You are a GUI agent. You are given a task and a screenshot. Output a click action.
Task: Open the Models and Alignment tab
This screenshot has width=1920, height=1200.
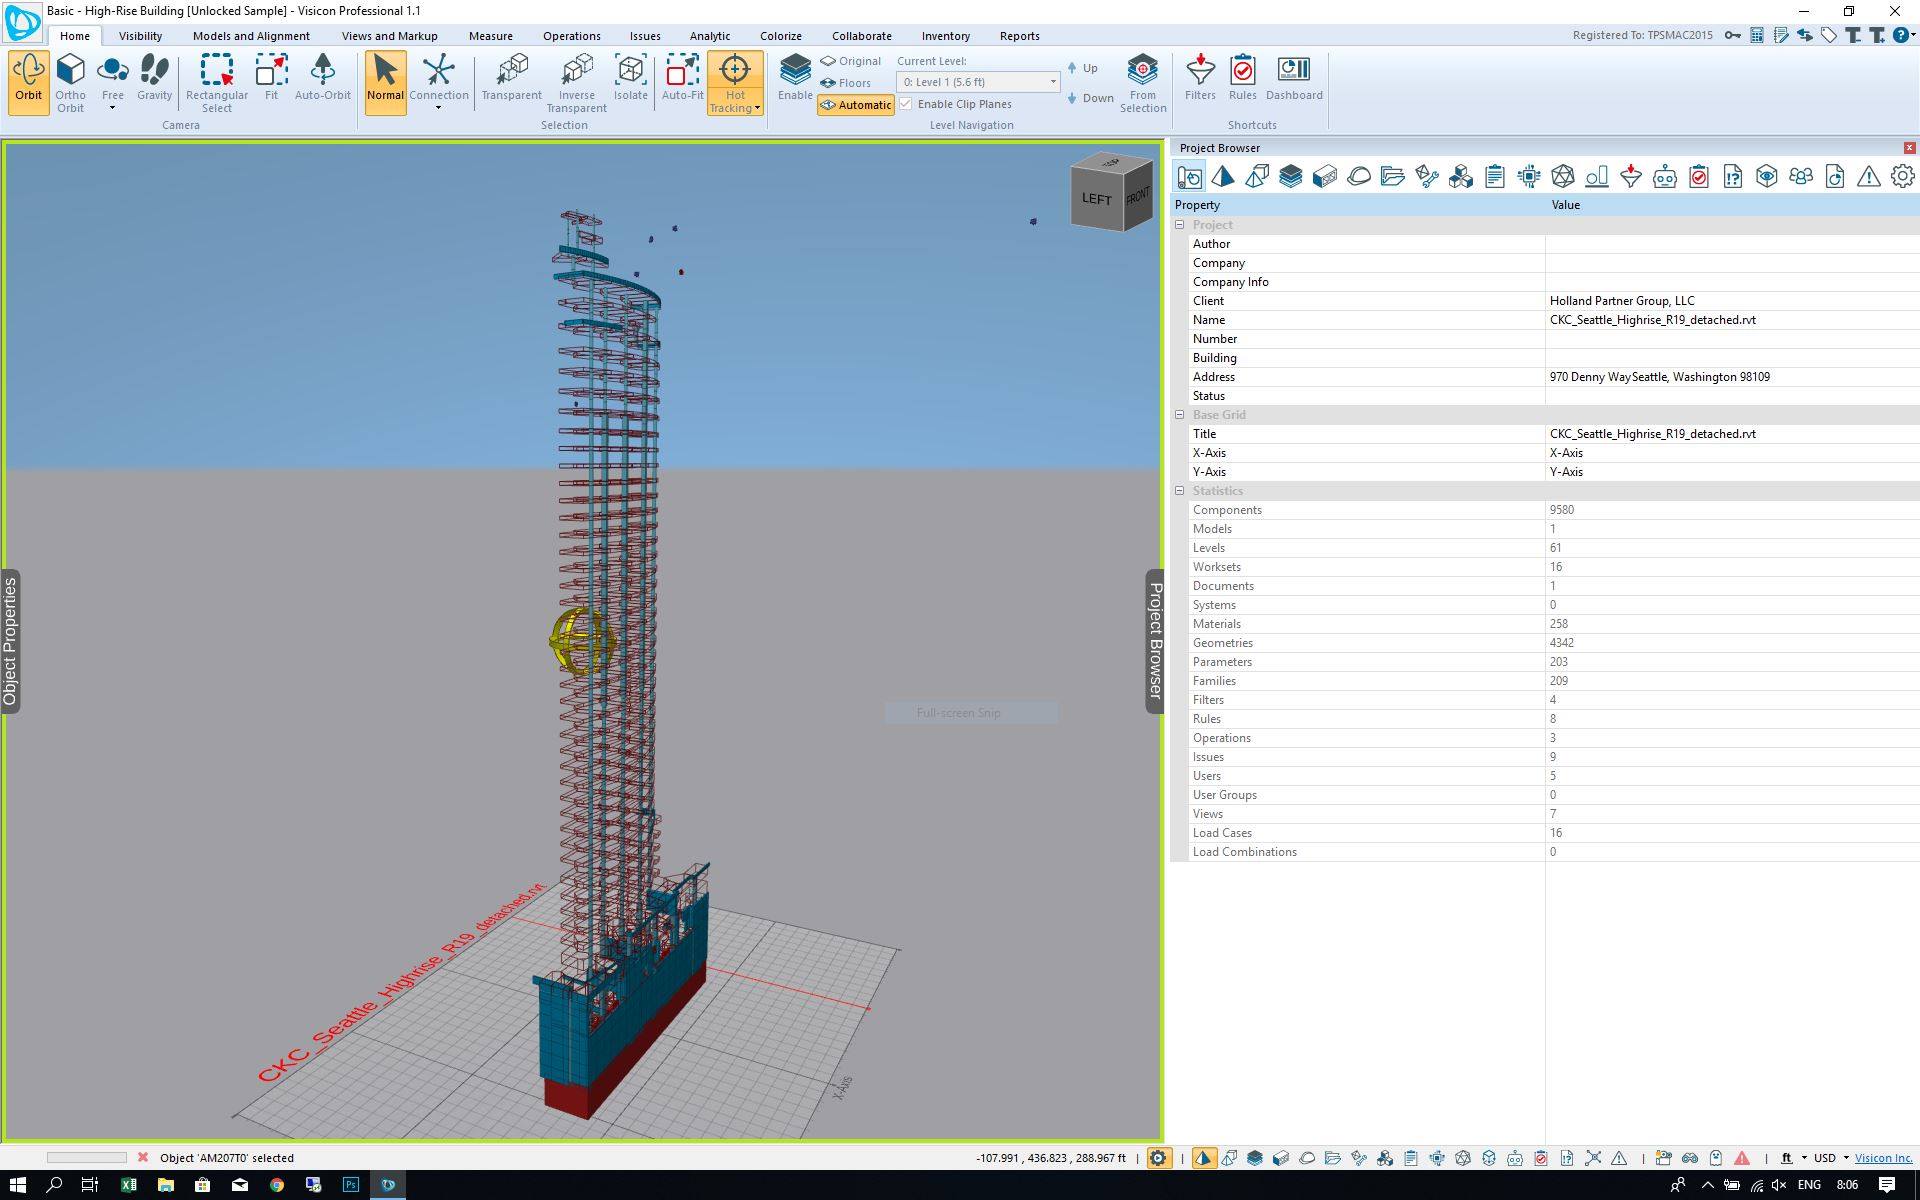coord(251,36)
